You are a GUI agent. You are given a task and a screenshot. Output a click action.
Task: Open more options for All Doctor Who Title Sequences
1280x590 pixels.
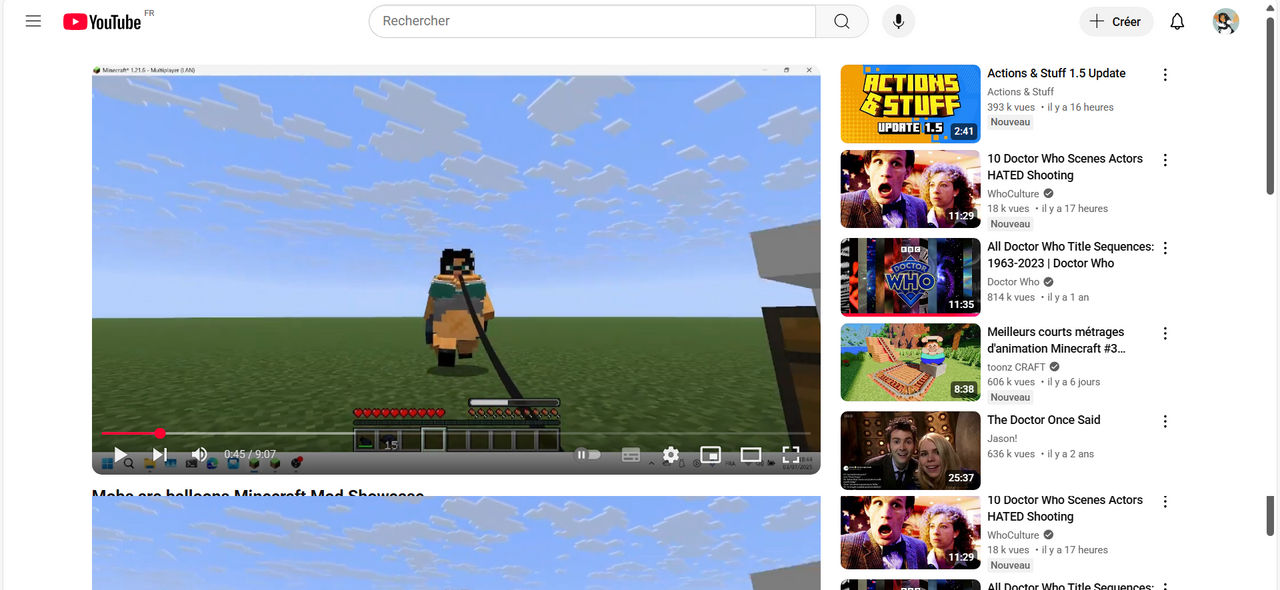click(1165, 248)
